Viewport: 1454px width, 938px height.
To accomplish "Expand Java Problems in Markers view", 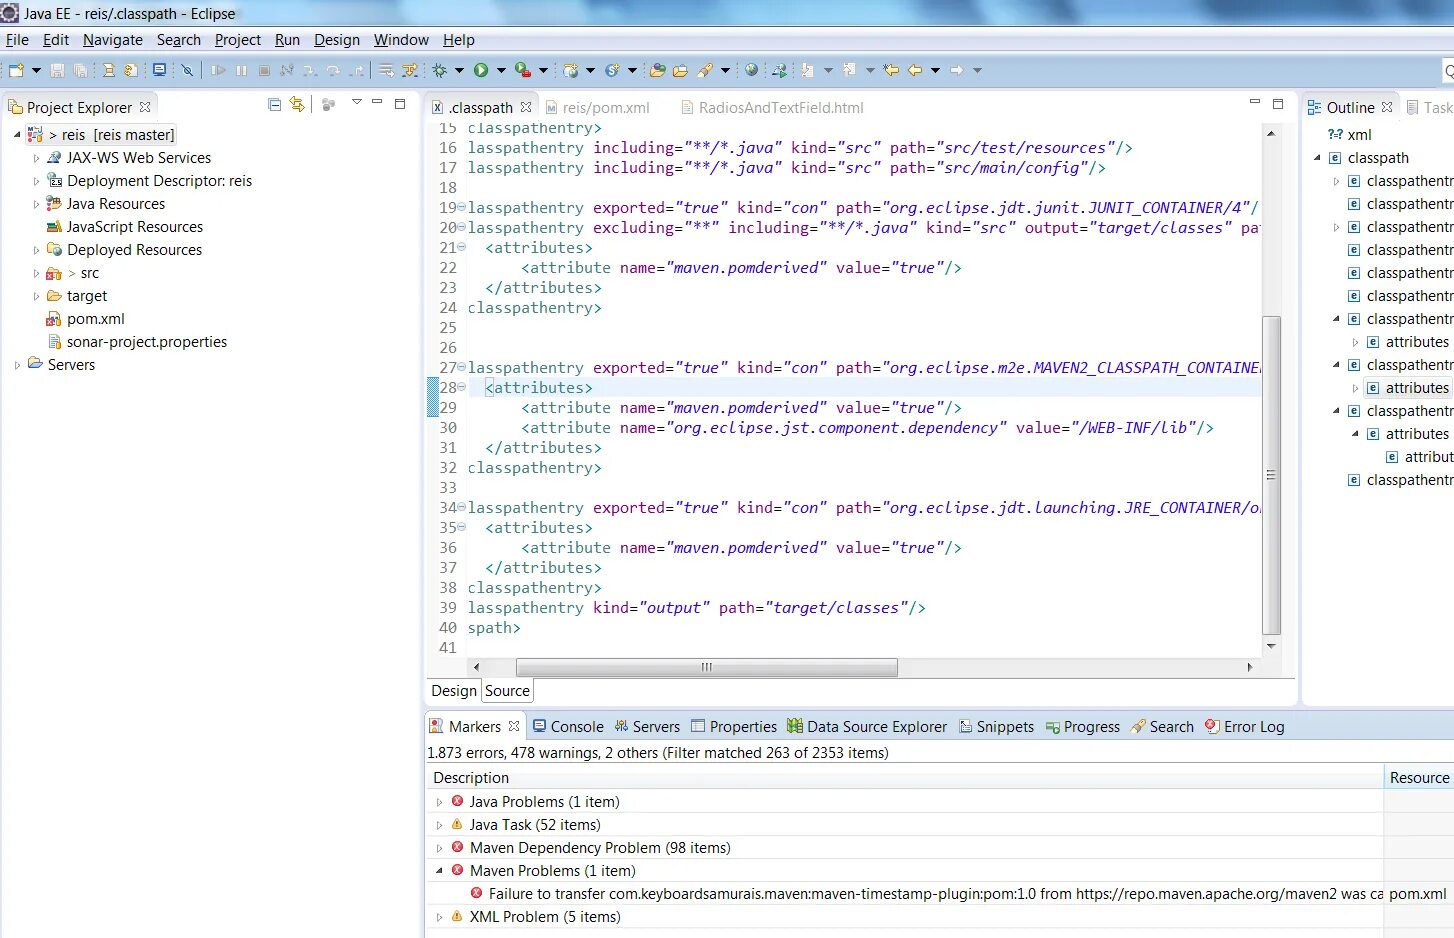I will (439, 802).
